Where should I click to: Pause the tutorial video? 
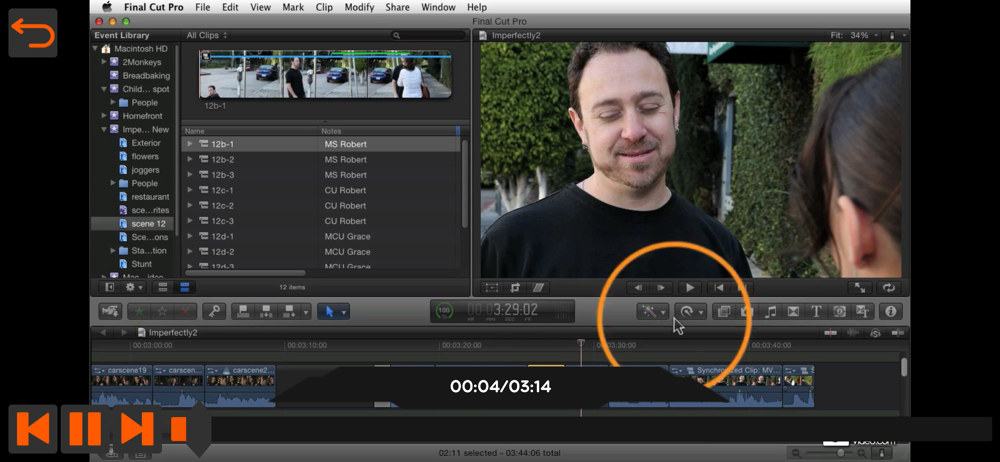(84, 428)
